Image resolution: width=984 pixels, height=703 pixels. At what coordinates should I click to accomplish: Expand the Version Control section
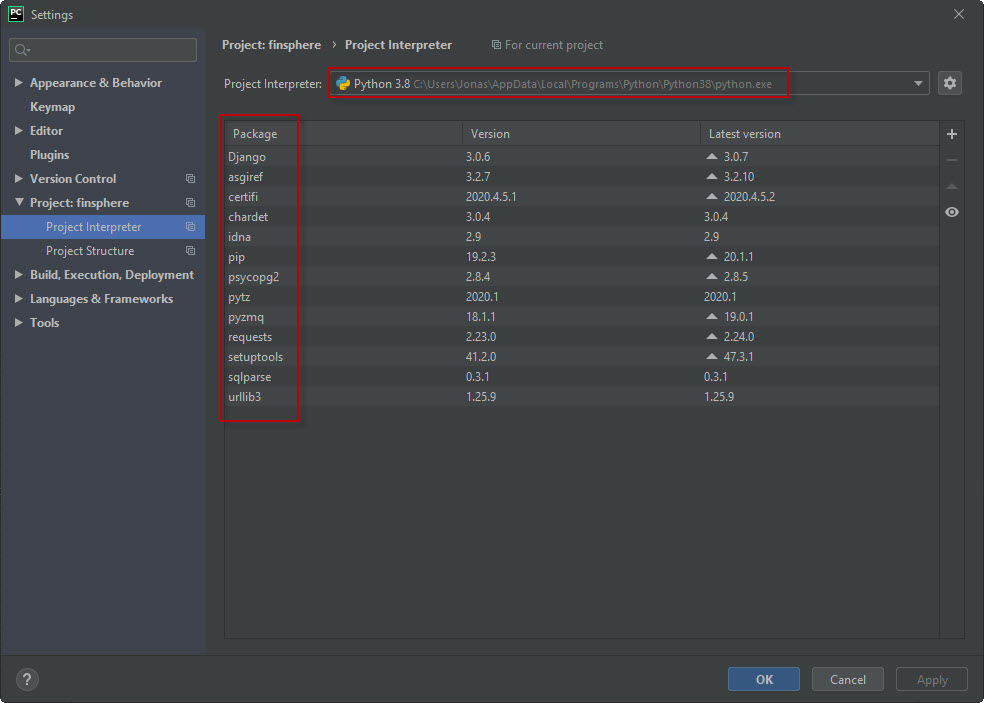click(x=18, y=178)
